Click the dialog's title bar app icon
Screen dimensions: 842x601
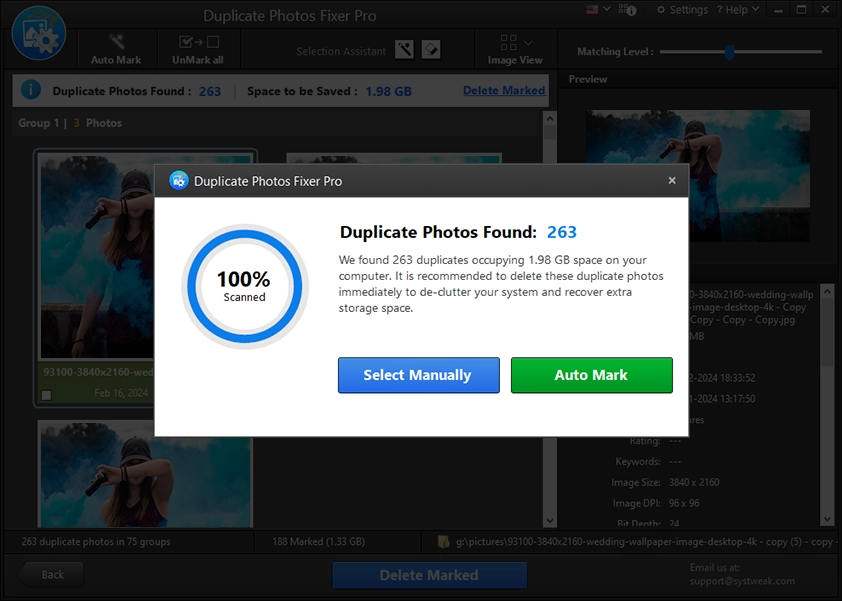(x=179, y=181)
